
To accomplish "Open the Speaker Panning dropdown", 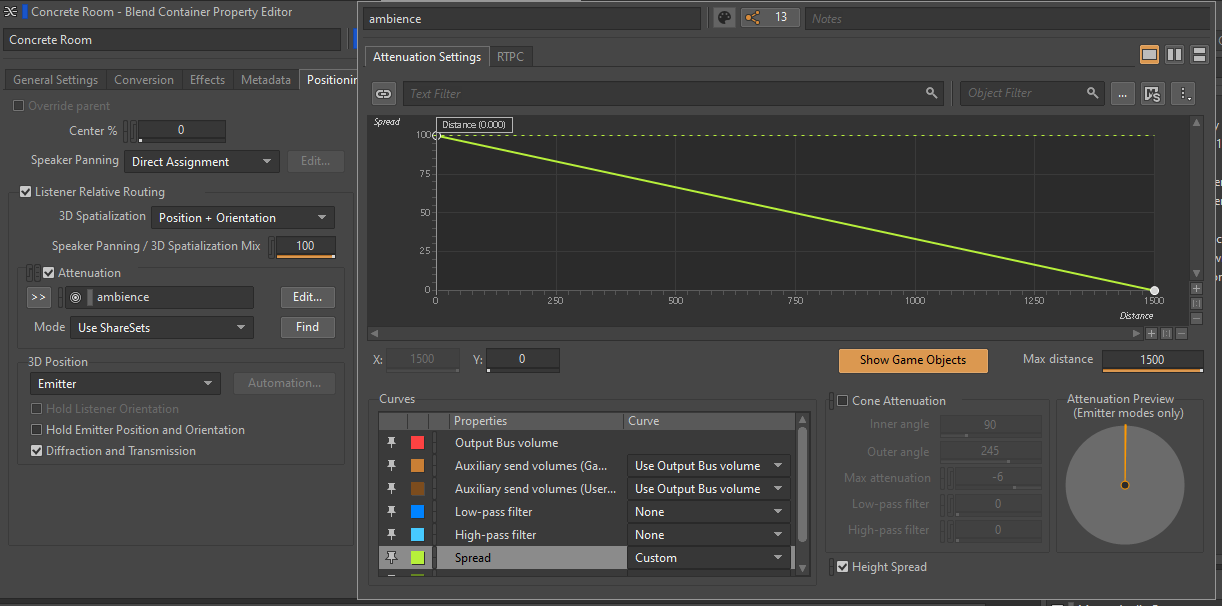I will (201, 160).
